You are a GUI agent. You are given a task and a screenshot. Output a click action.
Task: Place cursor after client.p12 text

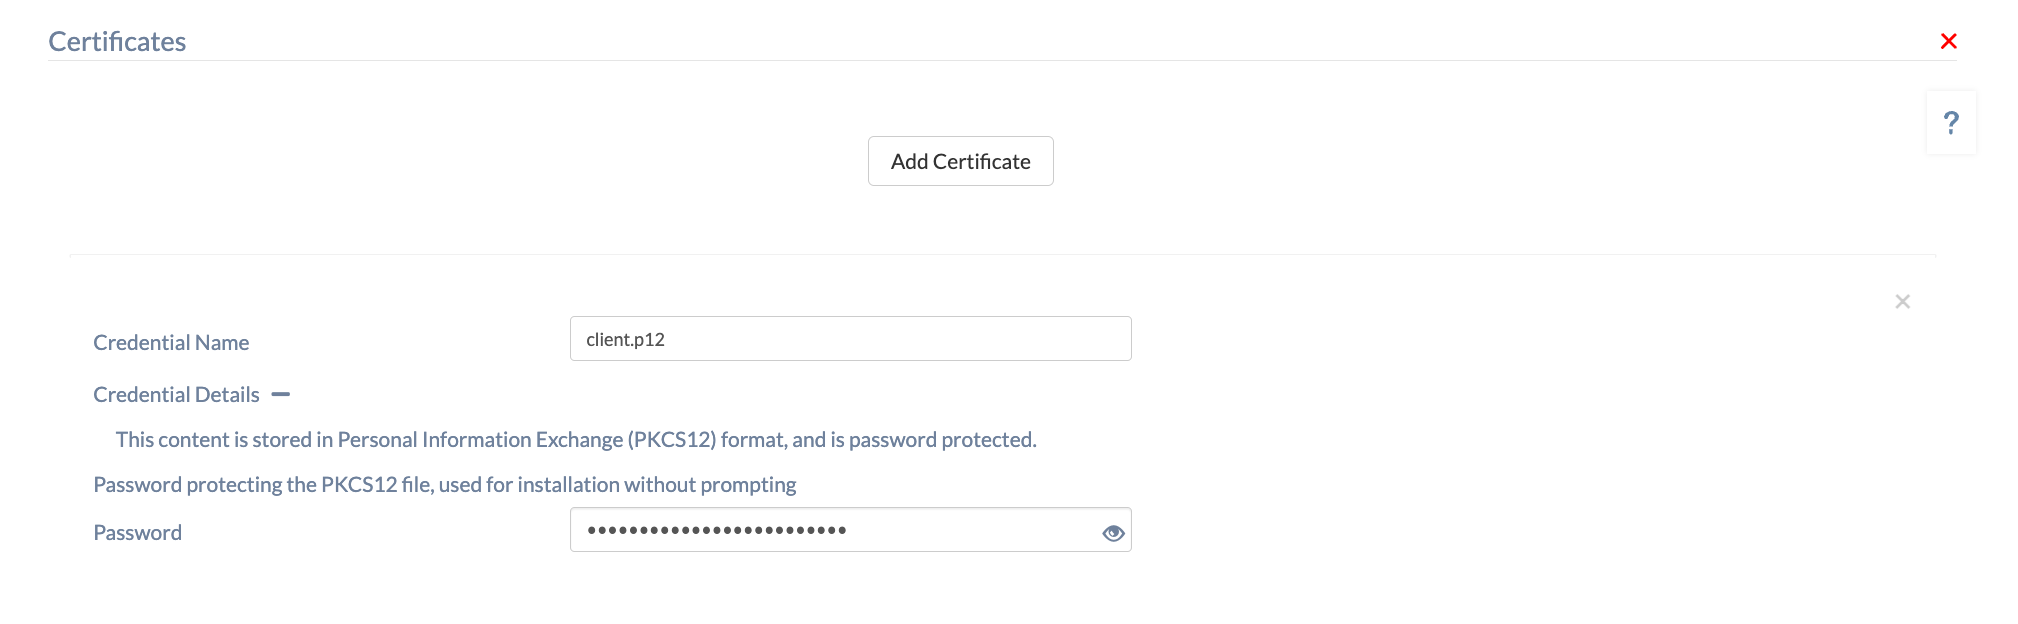[x=667, y=339]
